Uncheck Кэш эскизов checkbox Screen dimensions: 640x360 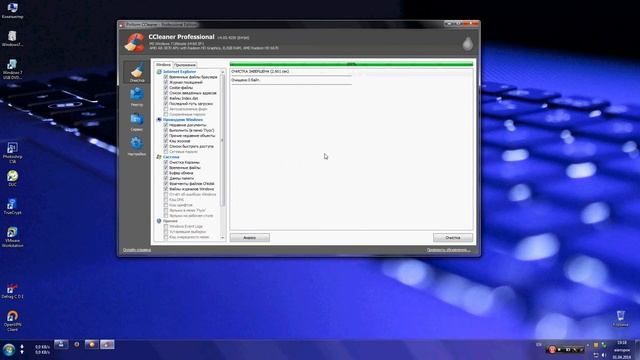point(166,141)
